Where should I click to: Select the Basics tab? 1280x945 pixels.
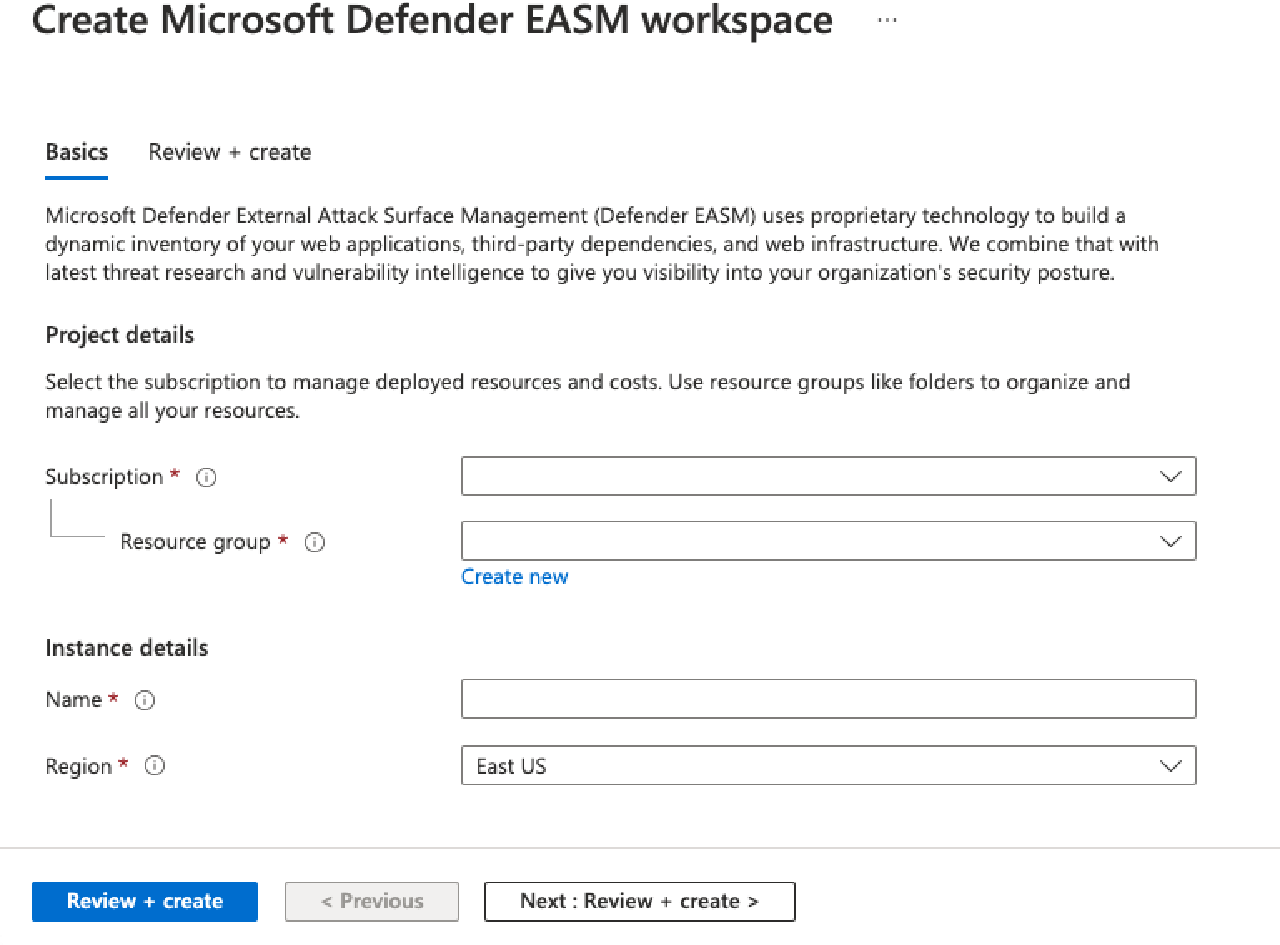(x=76, y=152)
